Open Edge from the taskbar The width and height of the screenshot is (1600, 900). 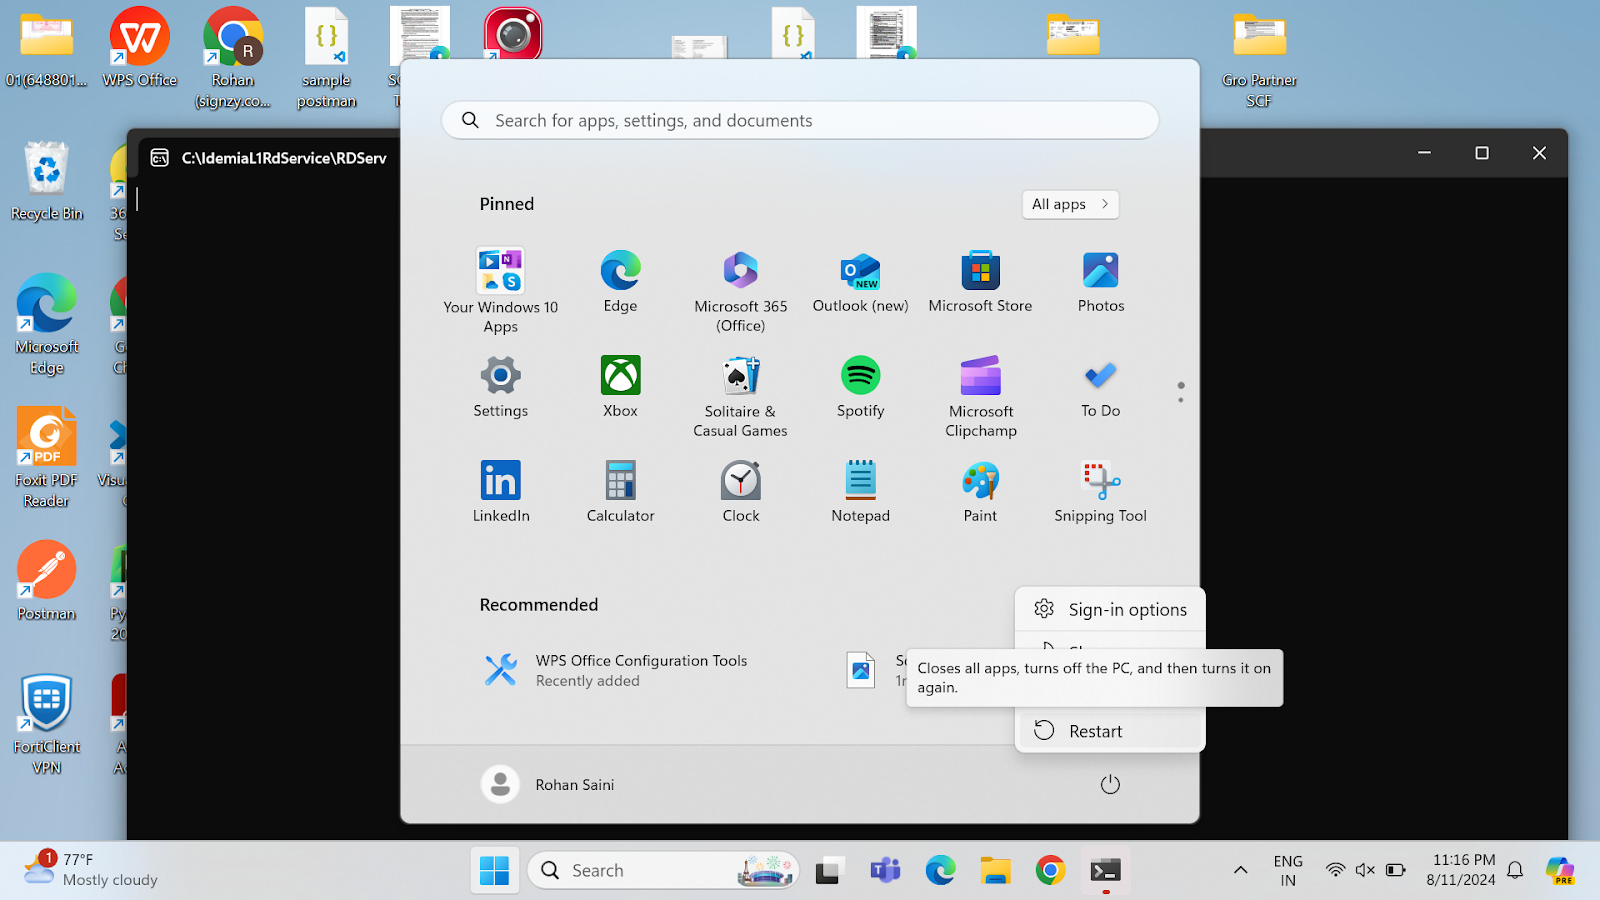[x=940, y=871]
